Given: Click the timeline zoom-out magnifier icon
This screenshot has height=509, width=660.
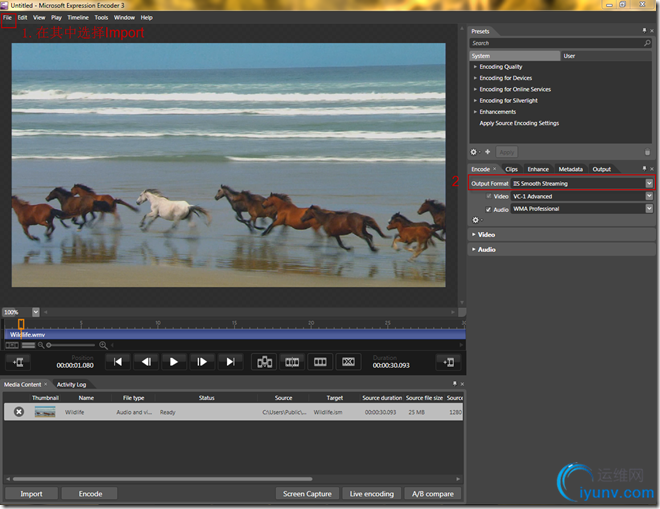Looking at the screenshot, I should pos(41,345).
